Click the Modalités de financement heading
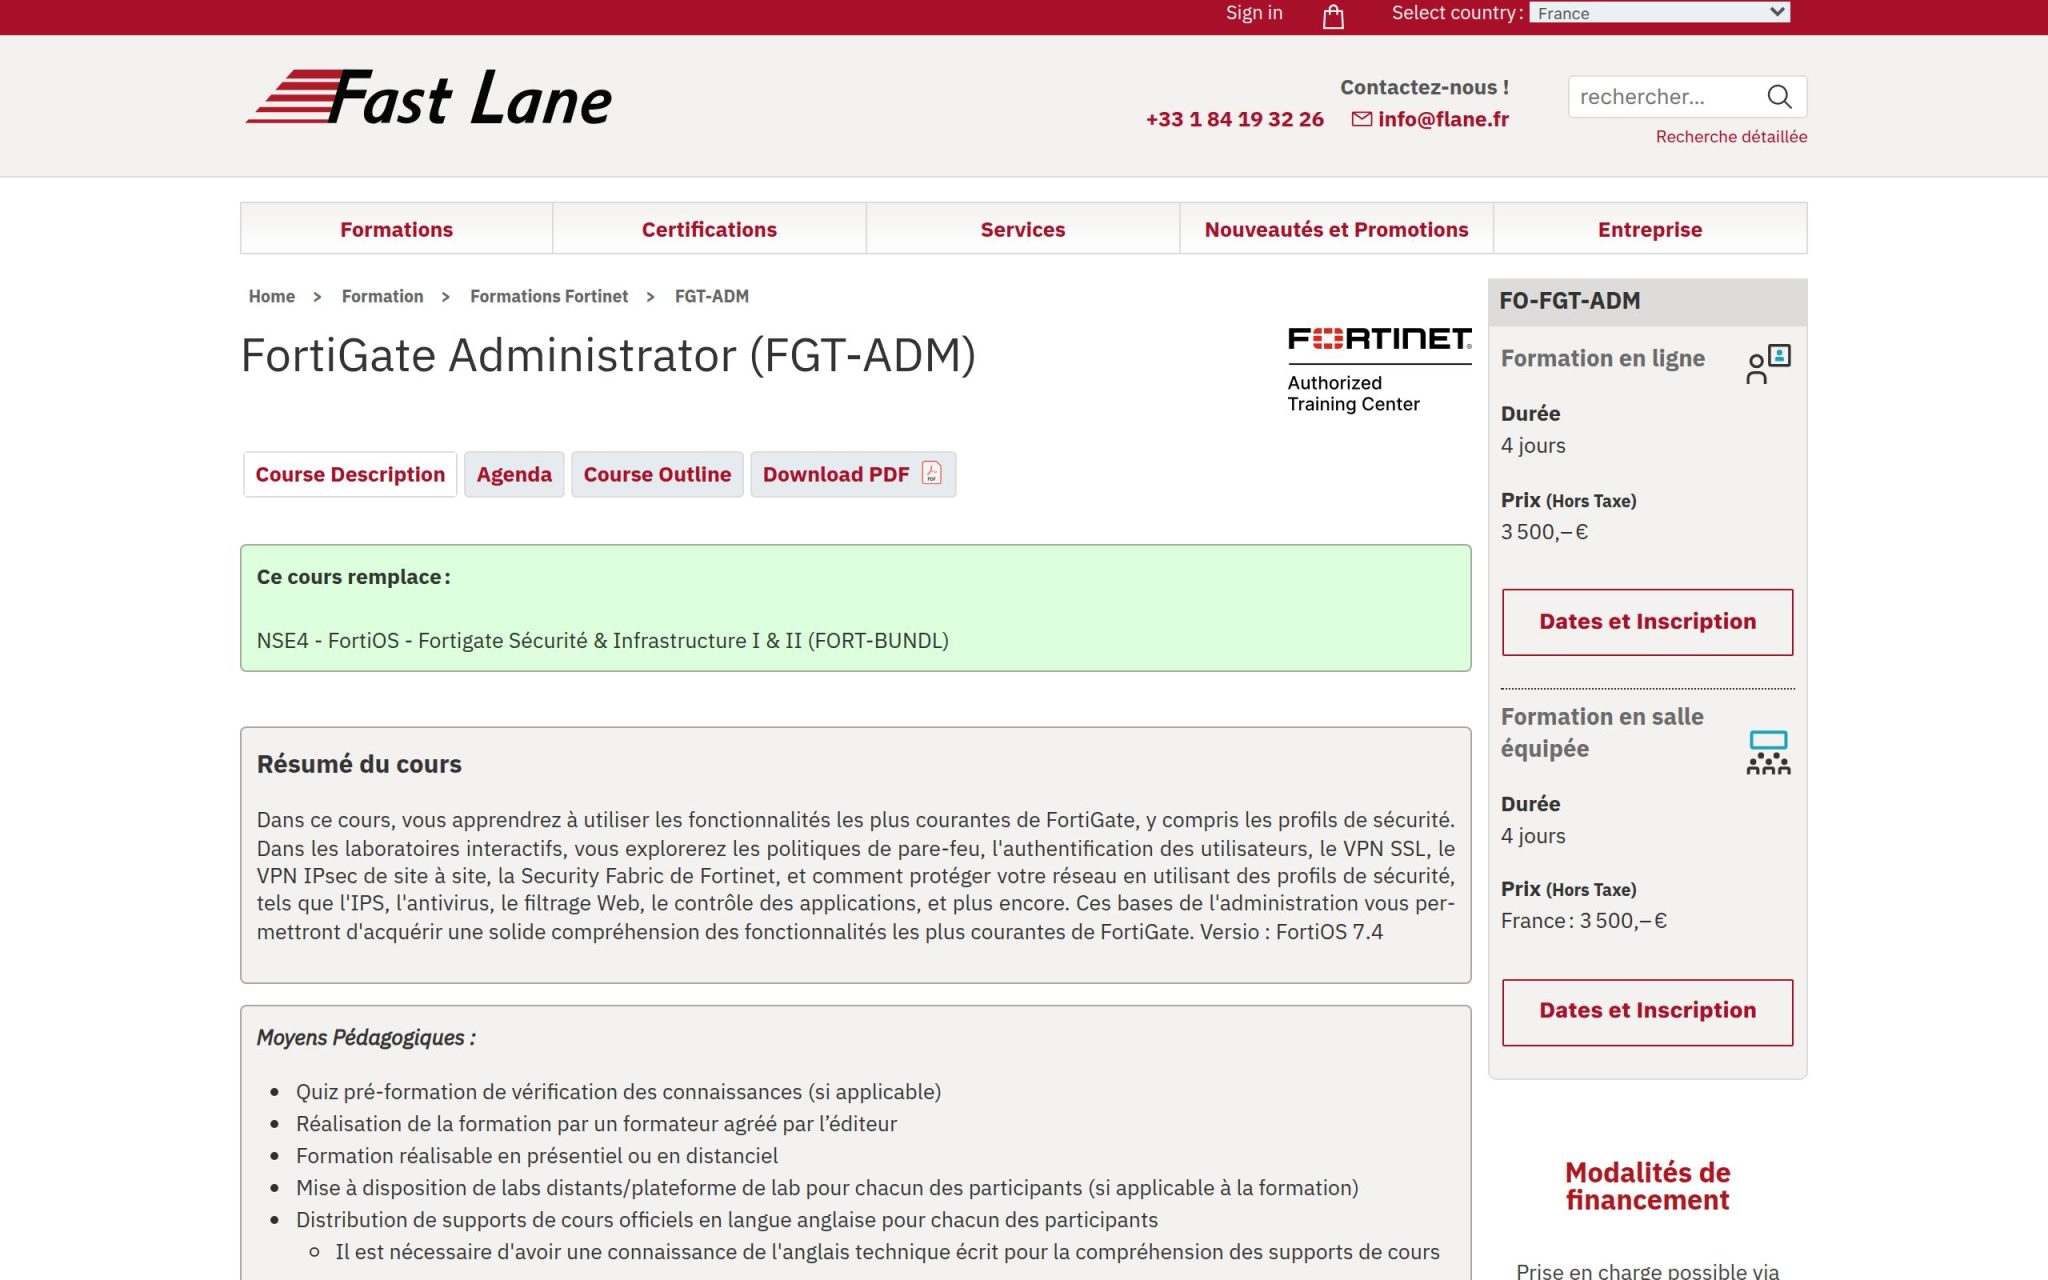This screenshot has height=1280, width=2048. (x=1647, y=1186)
